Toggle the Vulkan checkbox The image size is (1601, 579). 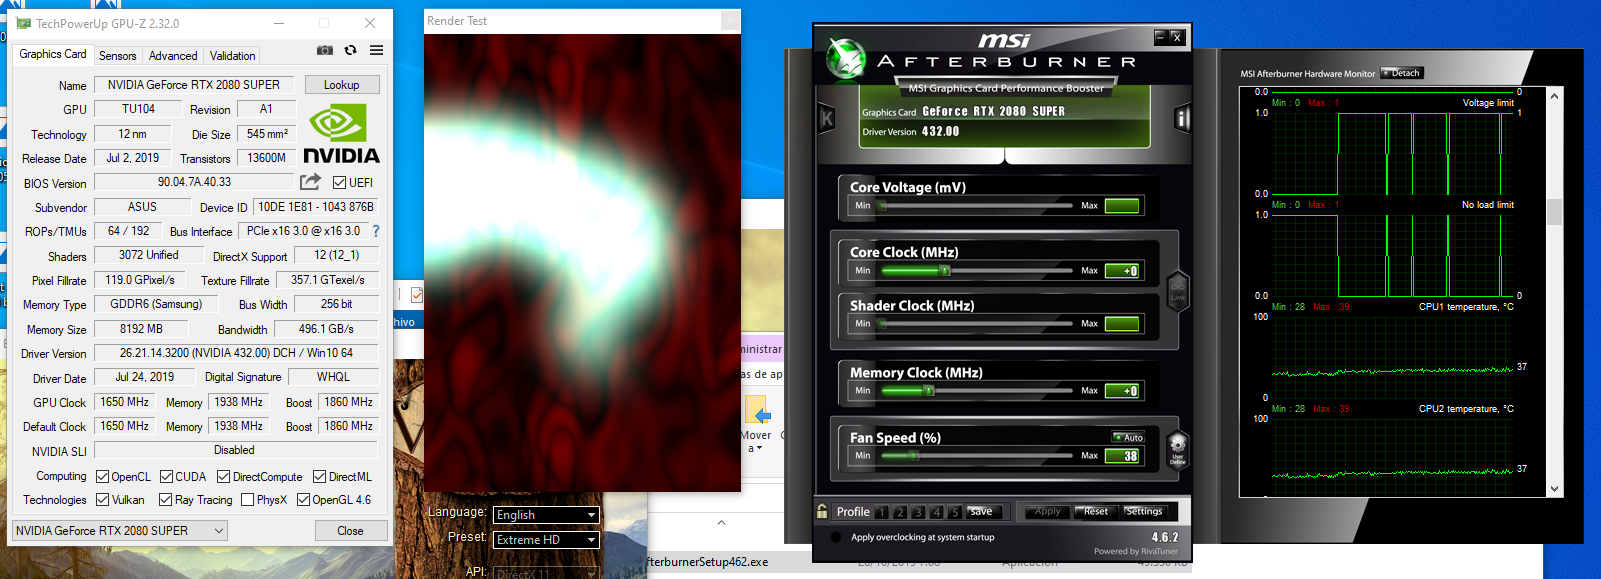click(102, 499)
